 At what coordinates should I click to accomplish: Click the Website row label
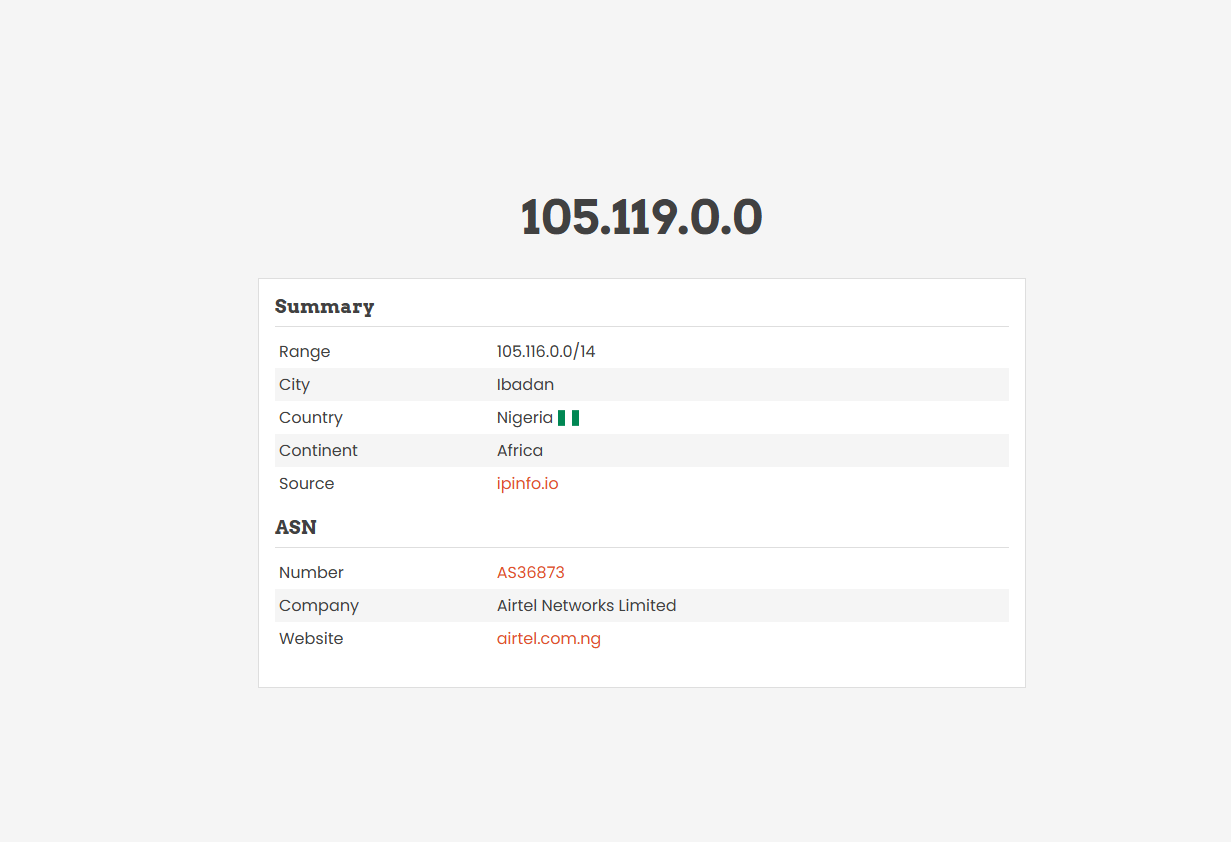pos(311,638)
